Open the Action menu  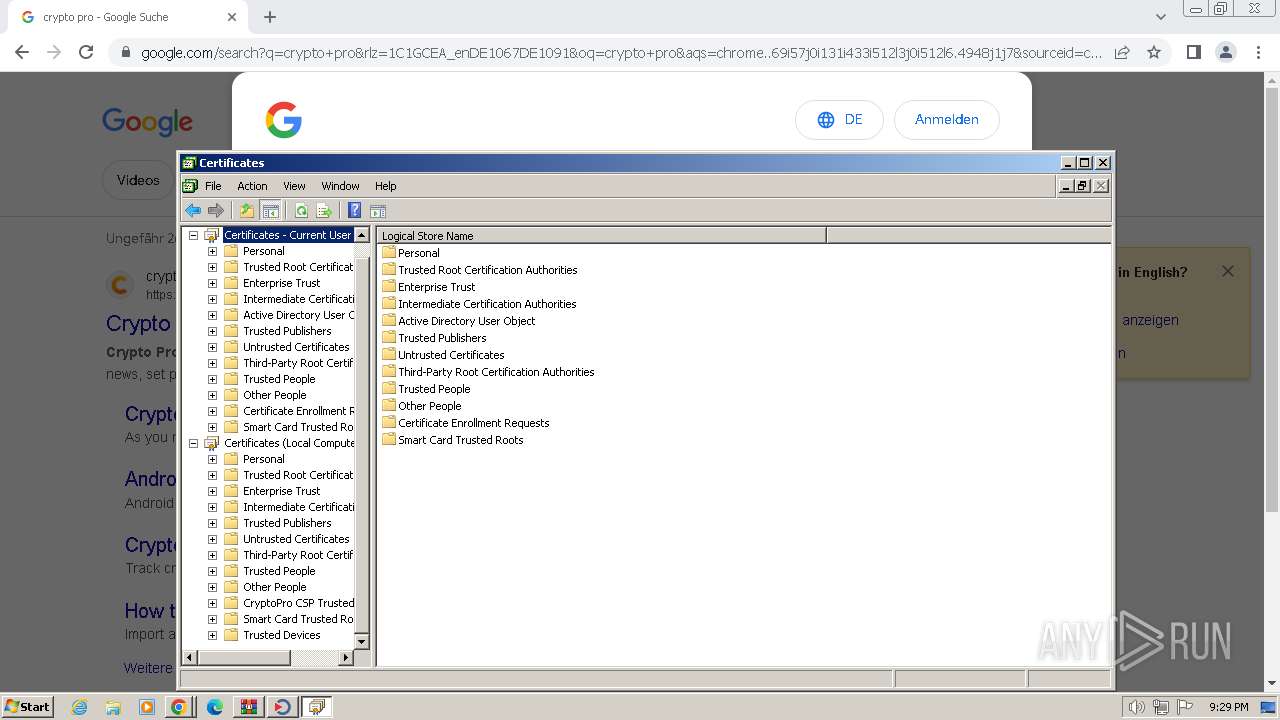(x=252, y=186)
